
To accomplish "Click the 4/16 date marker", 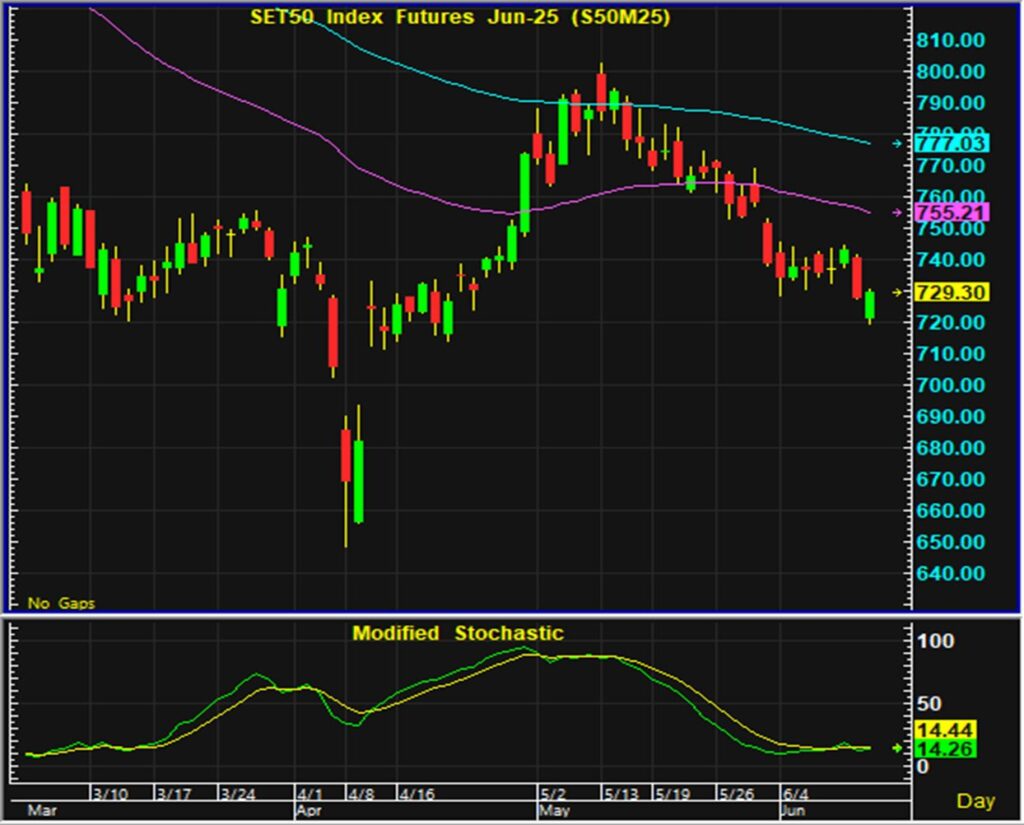I will point(417,794).
